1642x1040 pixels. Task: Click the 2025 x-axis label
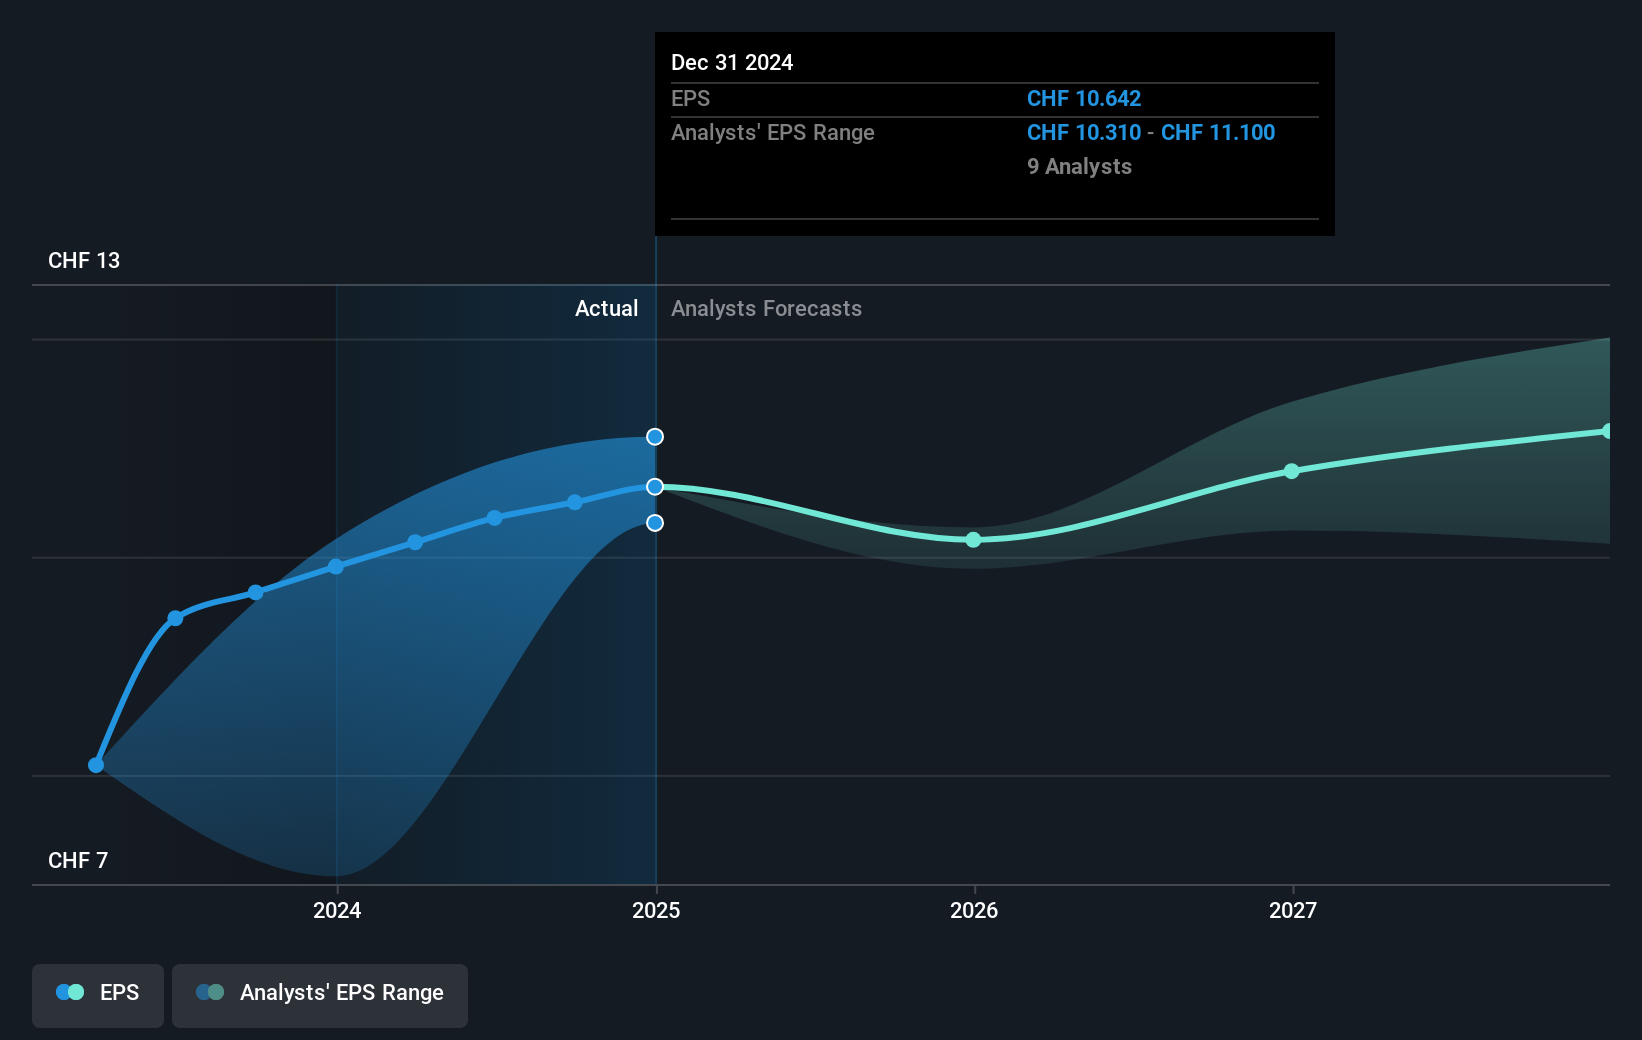tap(656, 910)
